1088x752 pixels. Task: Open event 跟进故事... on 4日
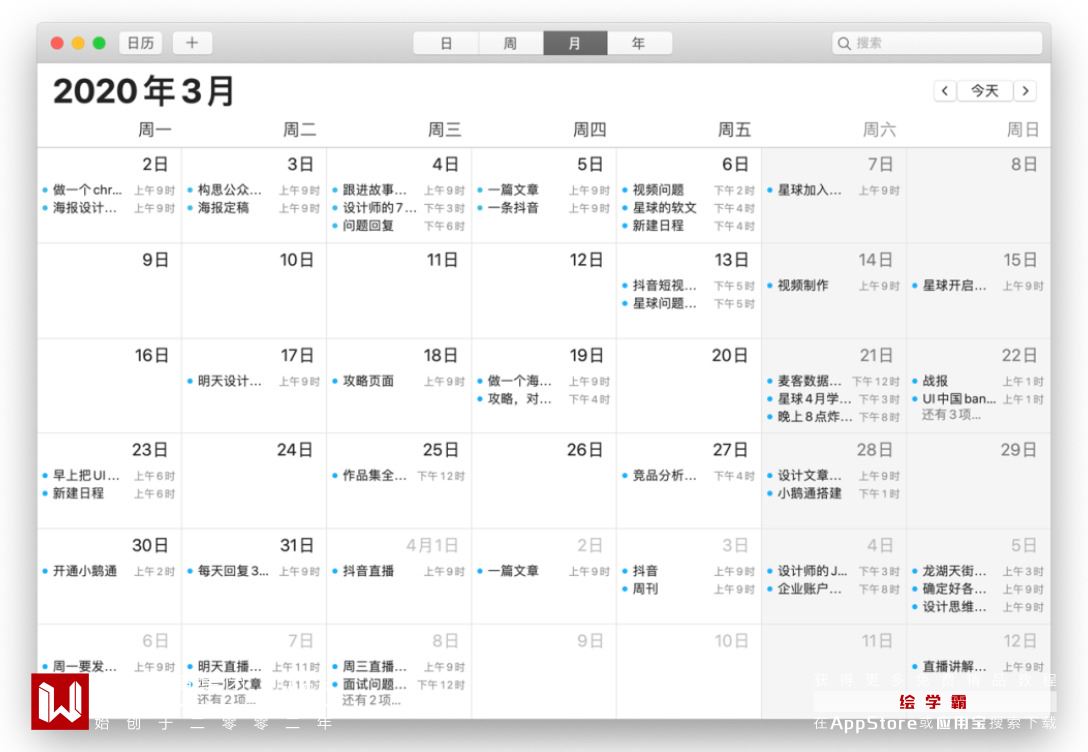point(399,189)
